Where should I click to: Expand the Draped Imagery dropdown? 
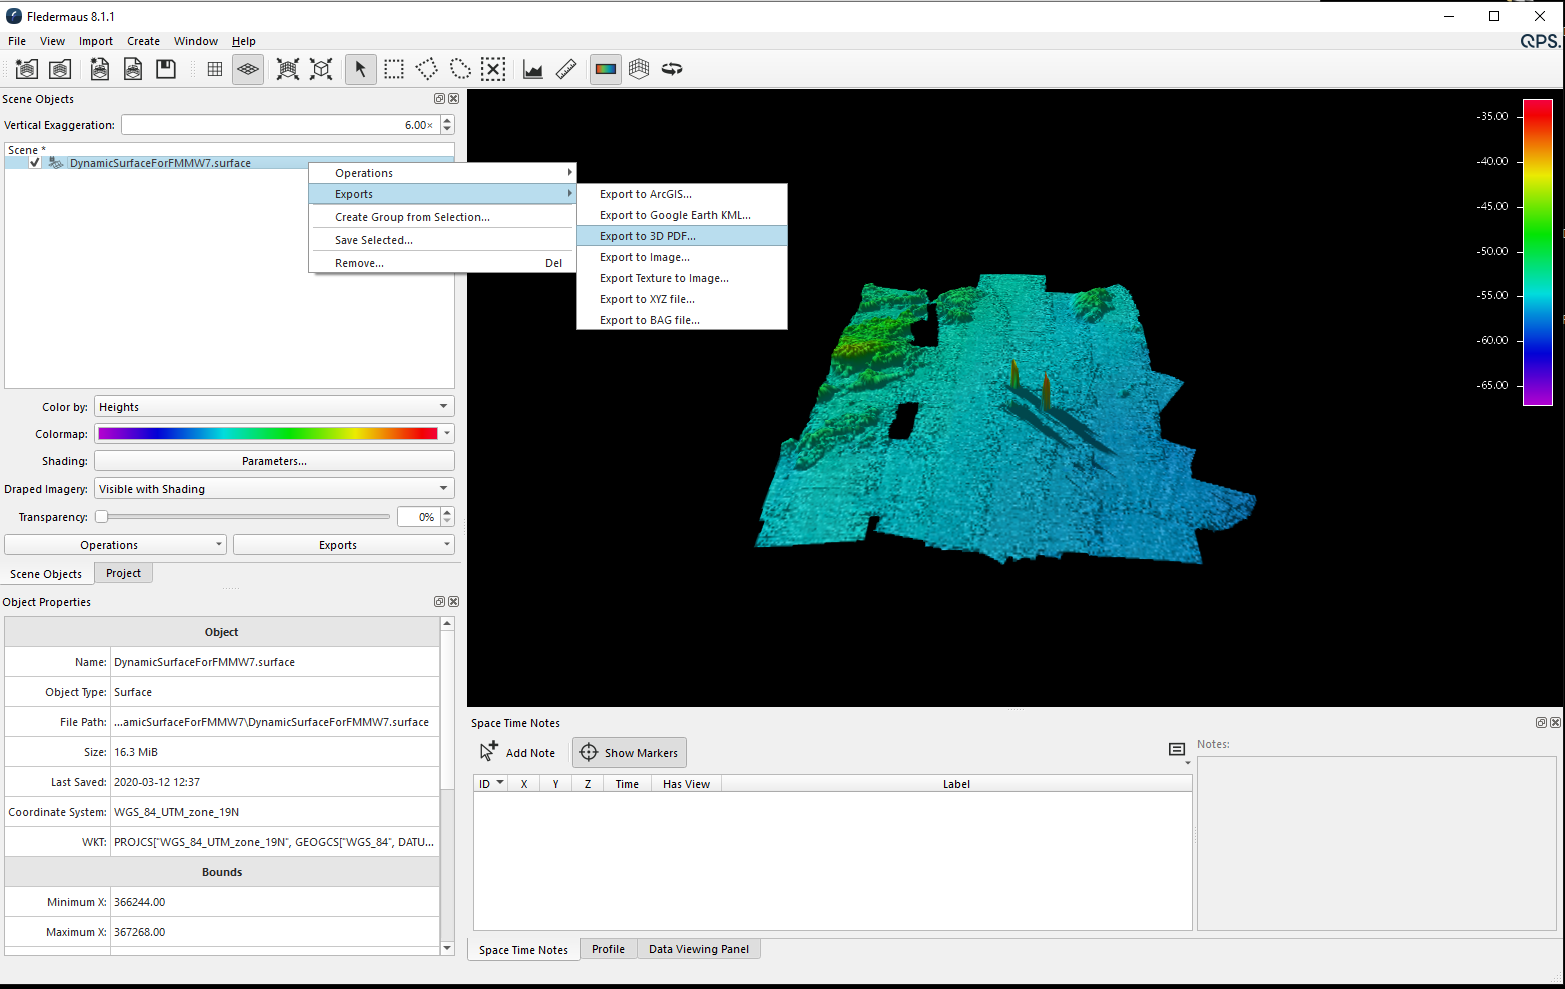point(274,489)
